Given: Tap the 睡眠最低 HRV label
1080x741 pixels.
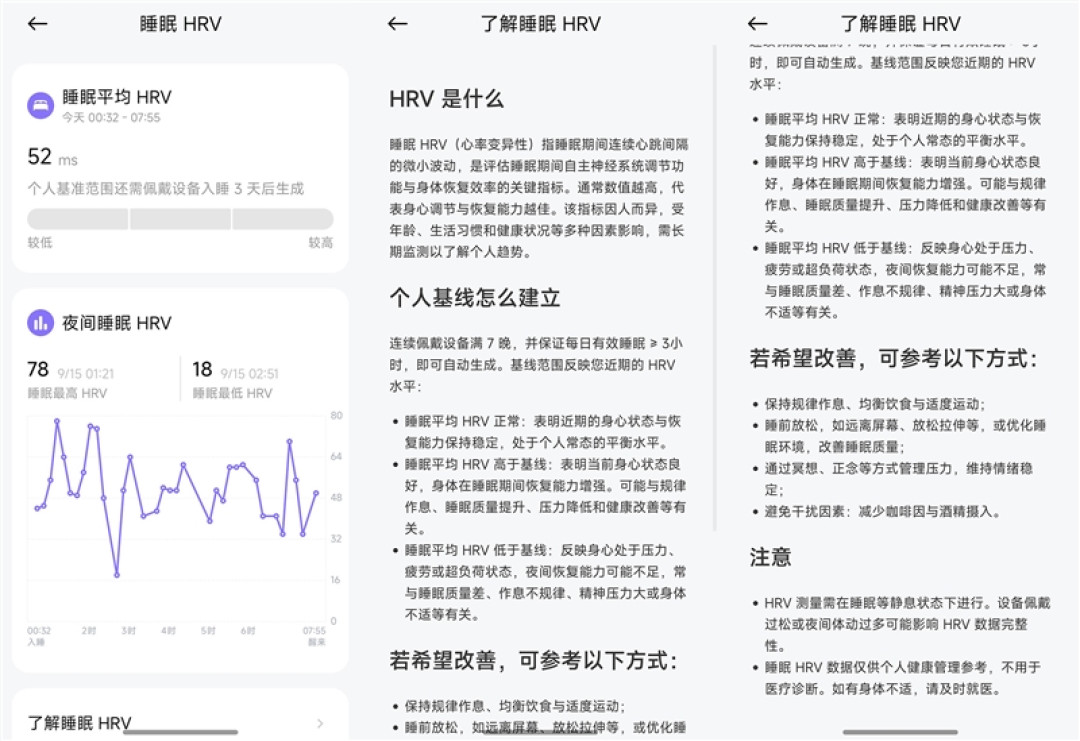Looking at the screenshot, I should 232,393.
